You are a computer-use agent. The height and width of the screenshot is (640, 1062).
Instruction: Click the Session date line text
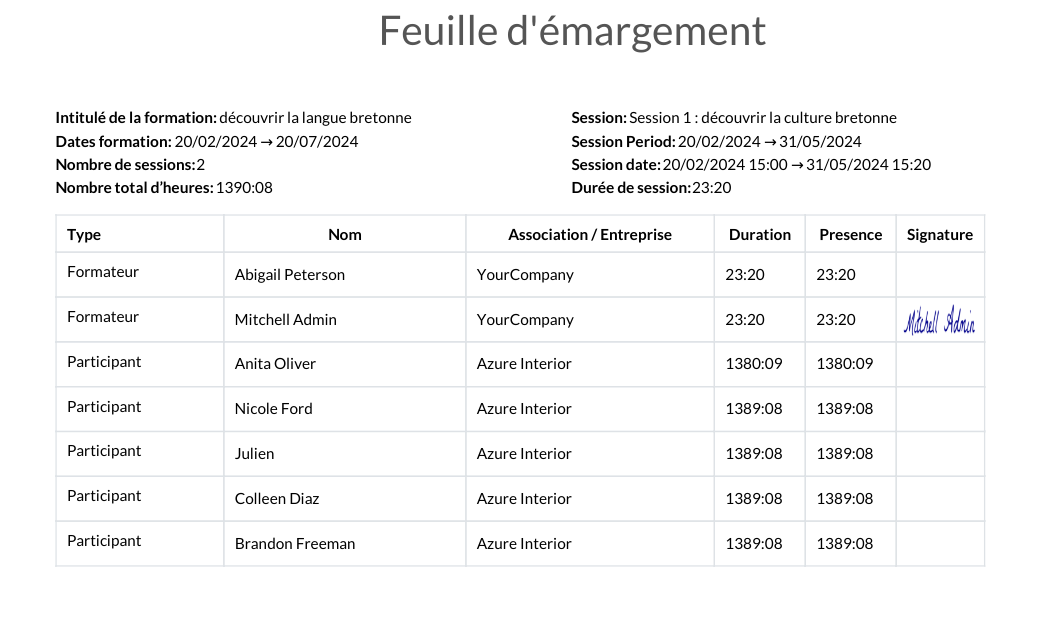pos(751,165)
